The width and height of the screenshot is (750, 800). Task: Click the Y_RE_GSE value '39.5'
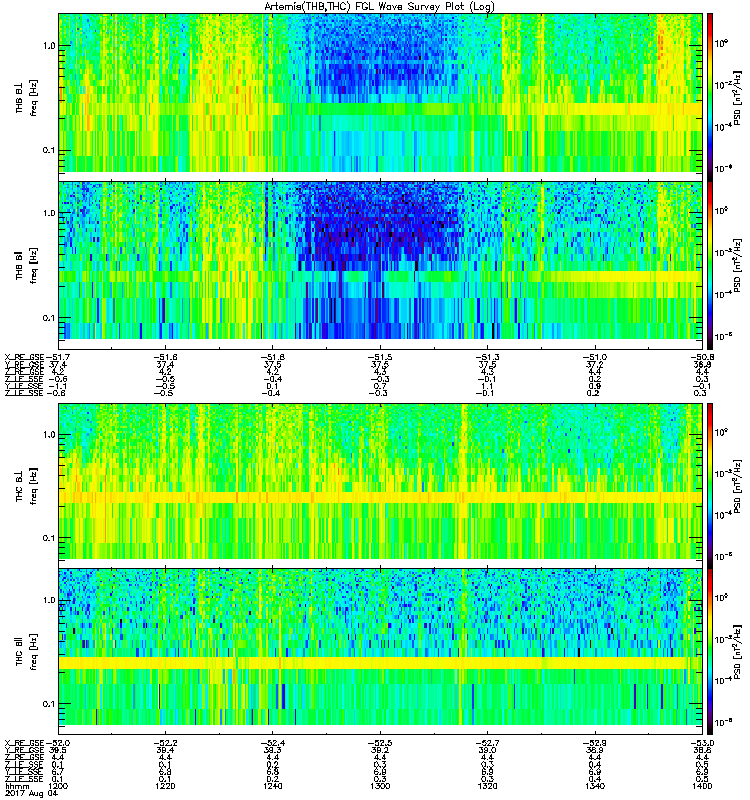pos(58,751)
